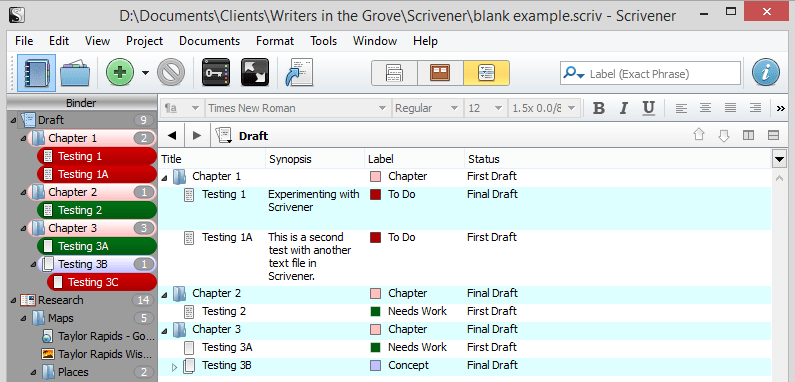Open the Edit menu
This screenshot has width=795, height=382.
click(59, 41)
